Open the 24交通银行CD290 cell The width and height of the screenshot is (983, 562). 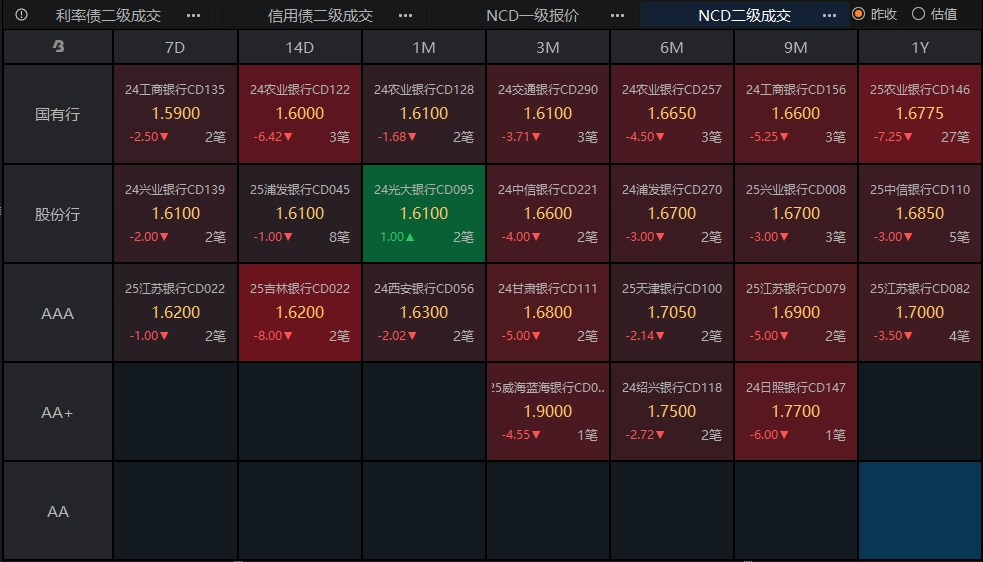tap(548, 114)
